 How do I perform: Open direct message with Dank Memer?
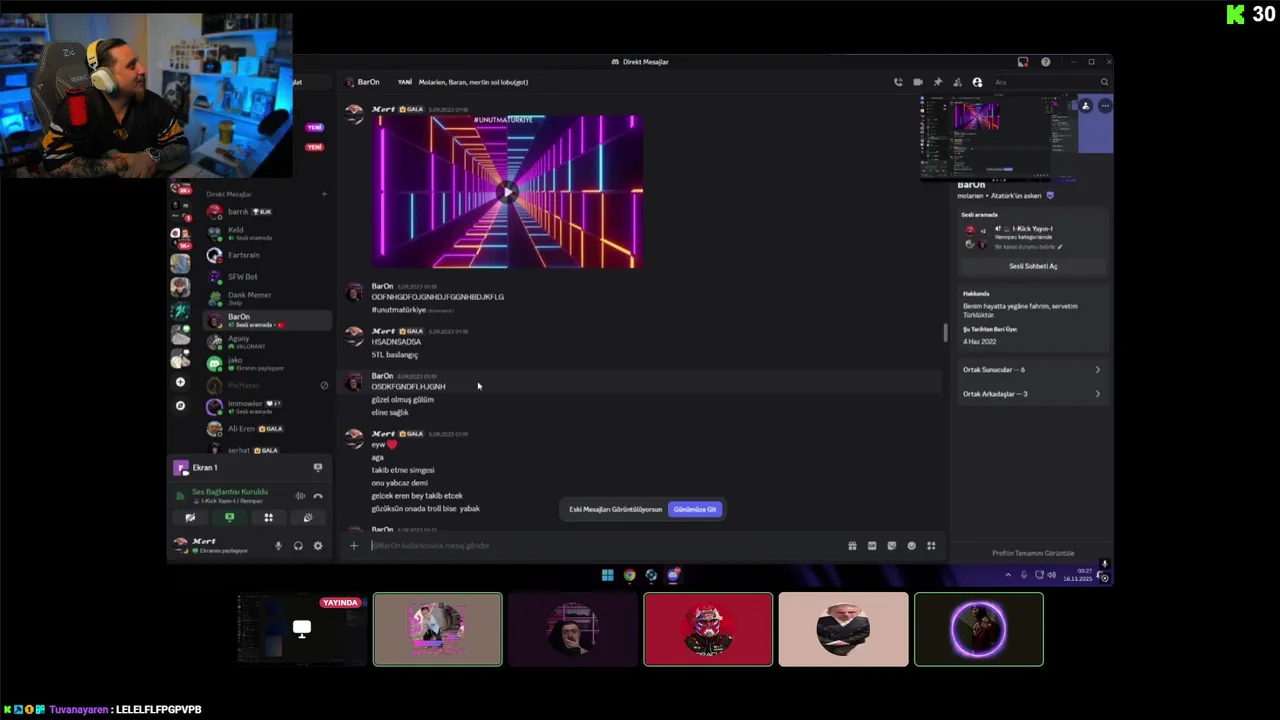pyautogui.click(x=268, y=298)
